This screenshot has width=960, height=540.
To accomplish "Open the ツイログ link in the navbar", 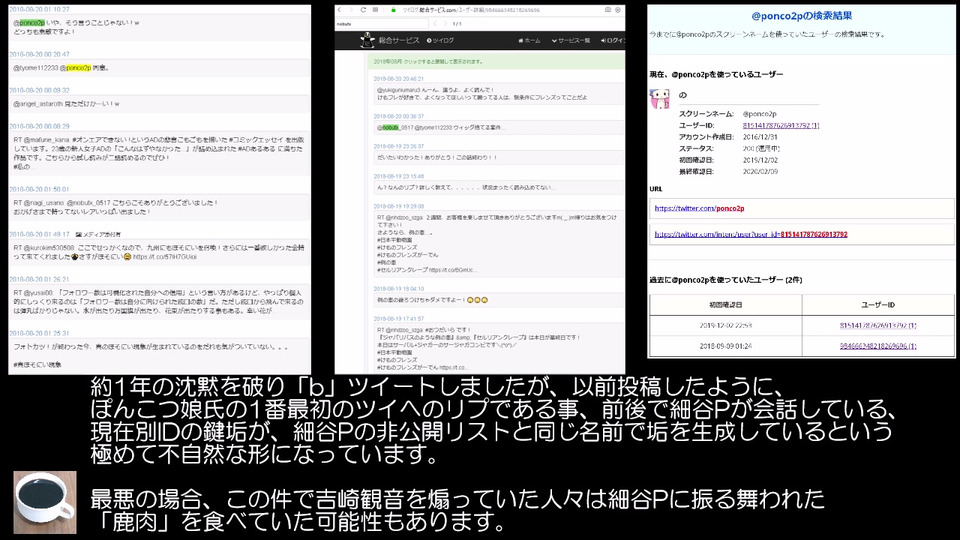I will click(440, 40).
